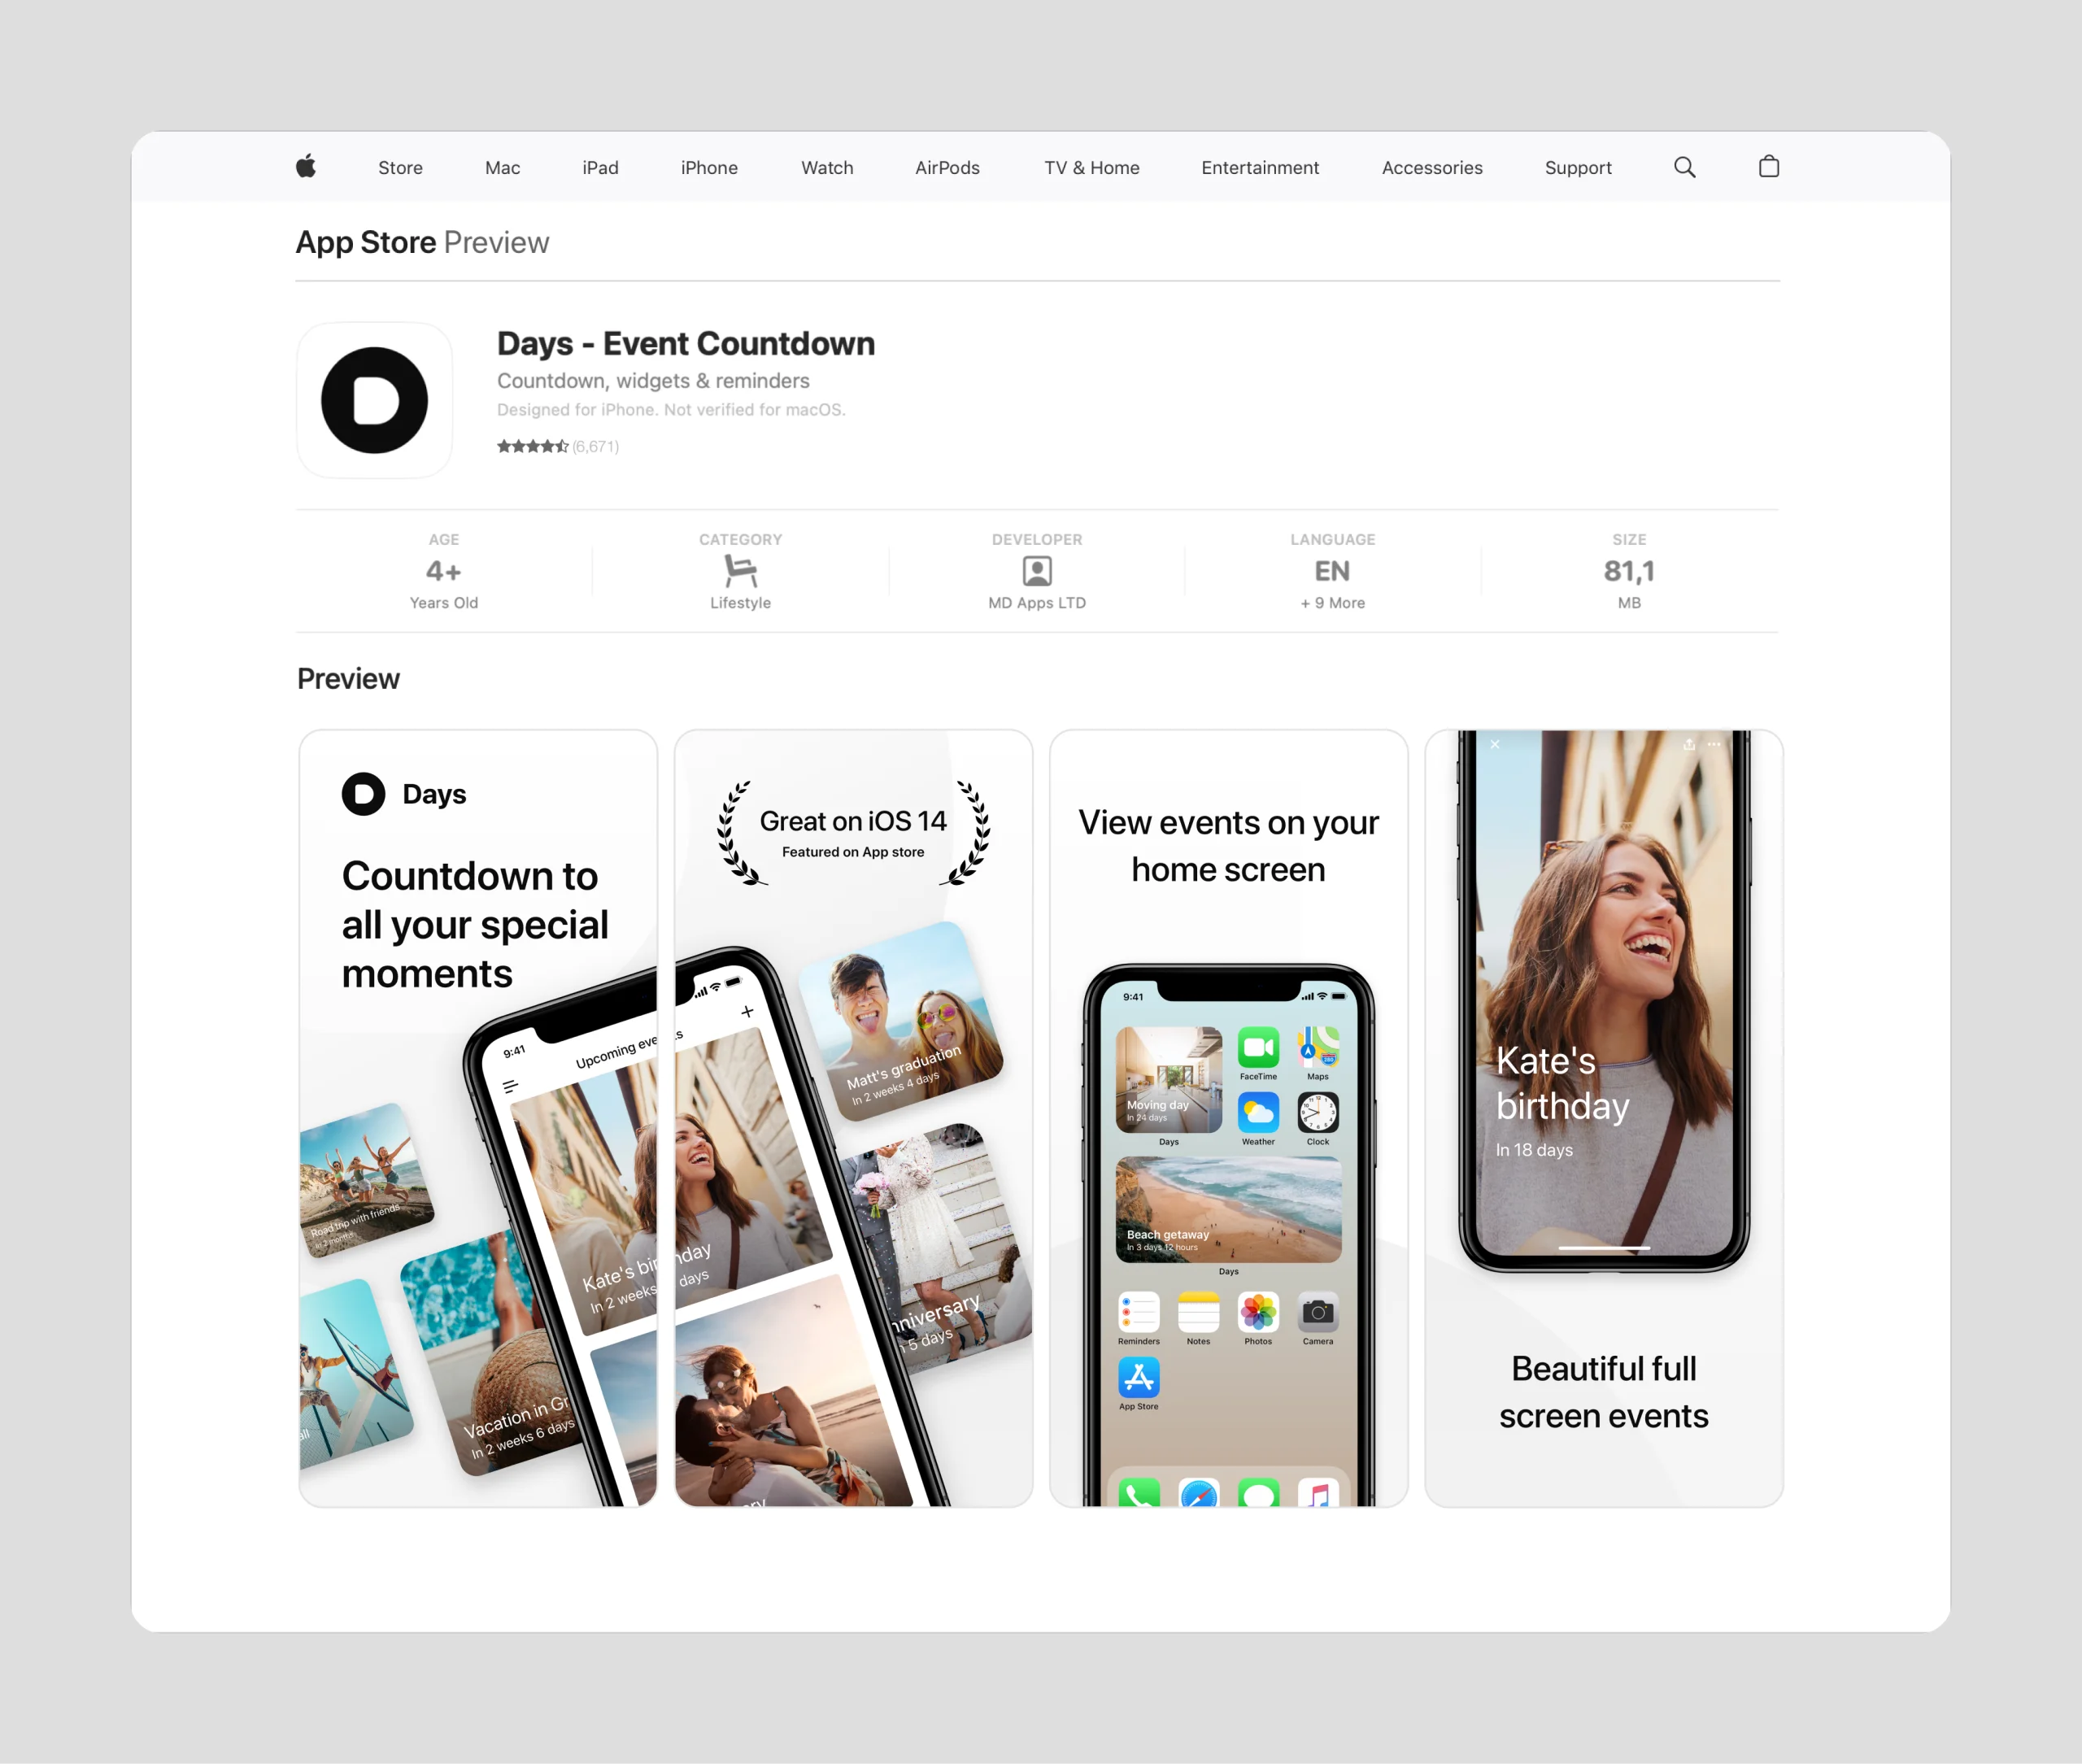Click the Days app icon
Image resolution: width=2082 pixels, height=1764 pixels.
pos(375,400)
